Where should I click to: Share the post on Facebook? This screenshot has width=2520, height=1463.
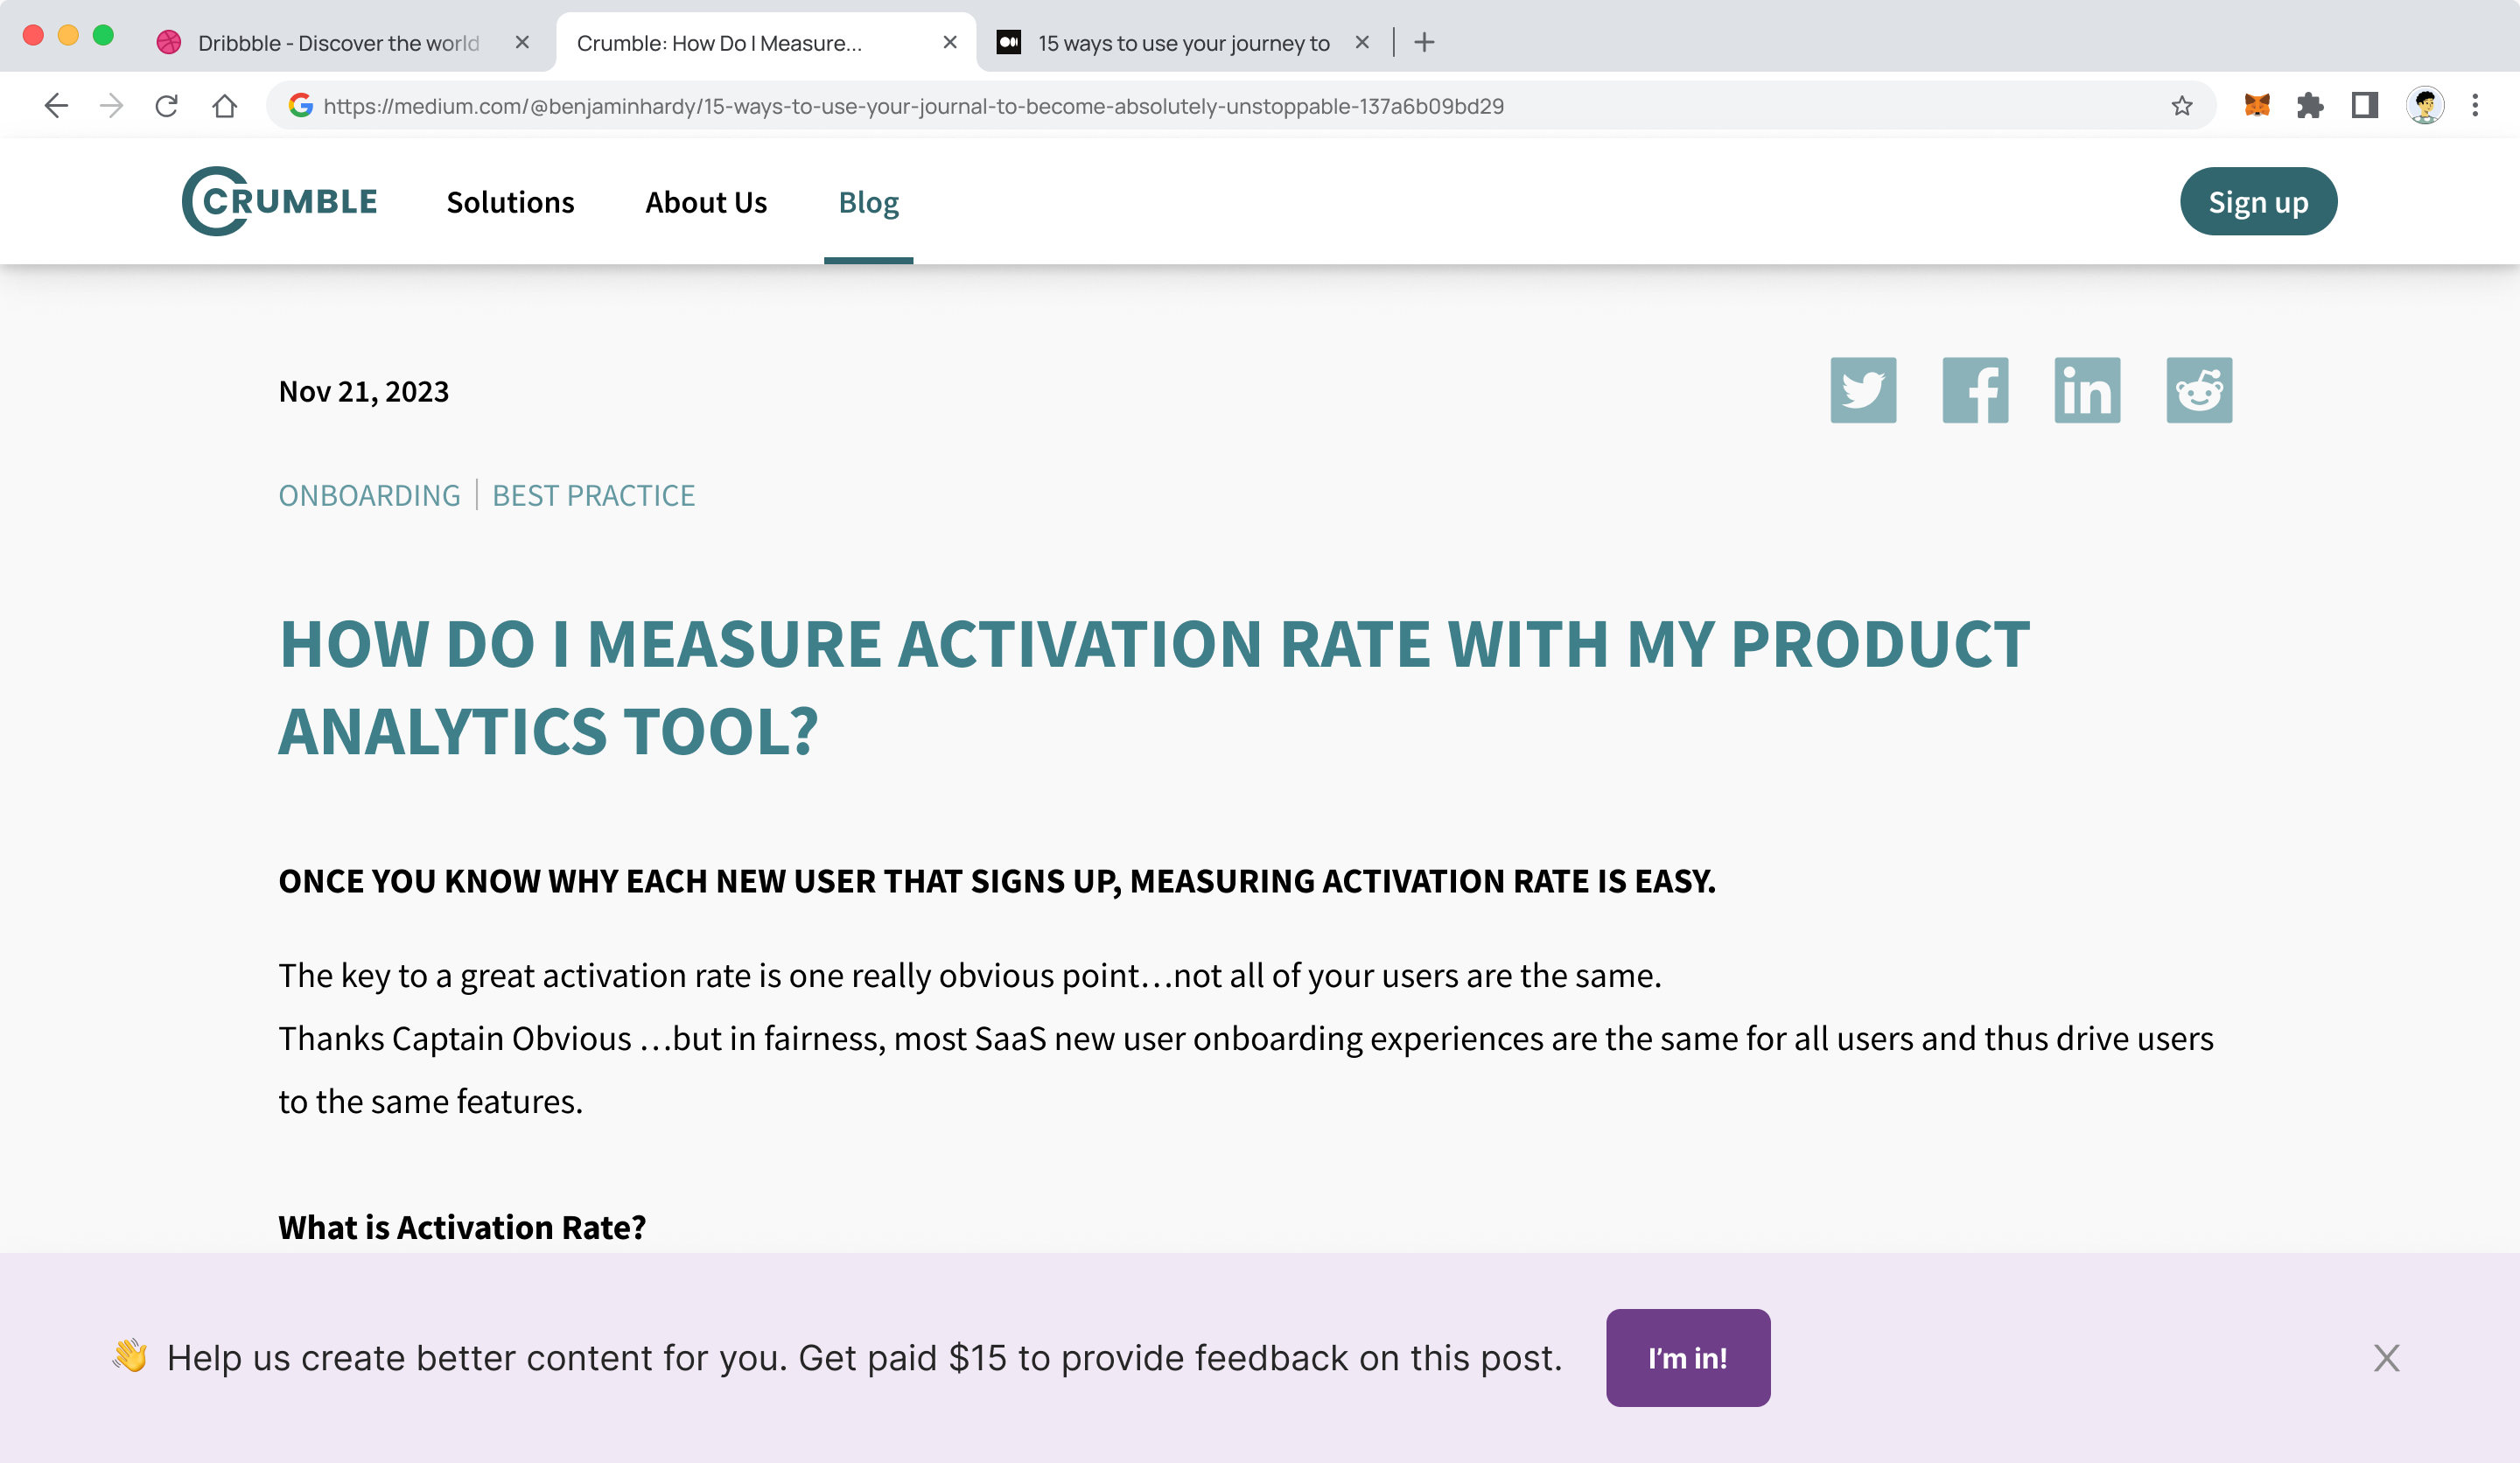1975,390
